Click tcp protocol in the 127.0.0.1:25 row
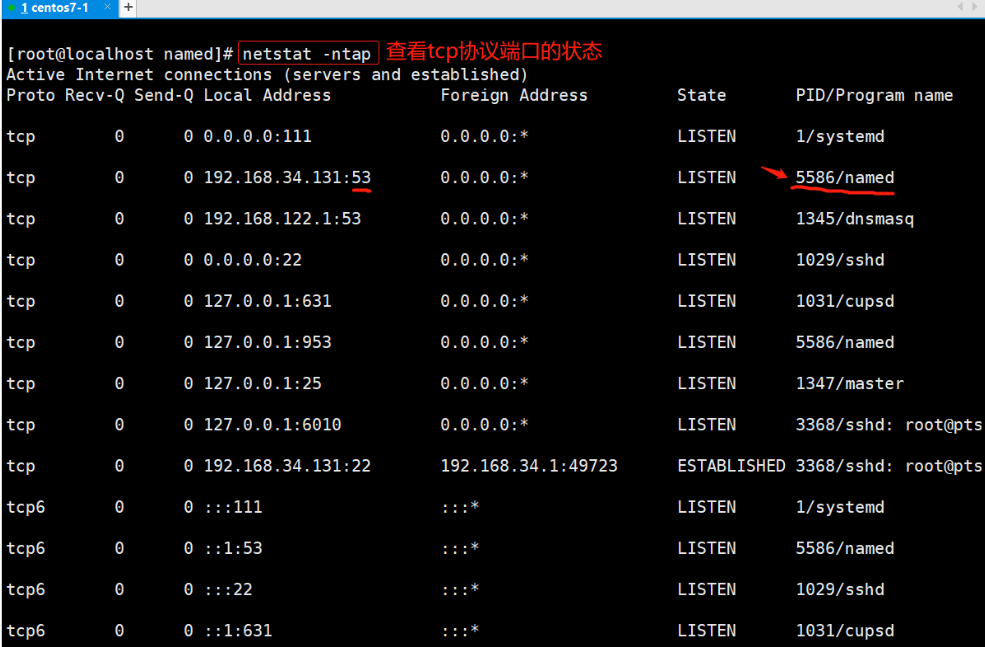 click(x=21, y=383)
